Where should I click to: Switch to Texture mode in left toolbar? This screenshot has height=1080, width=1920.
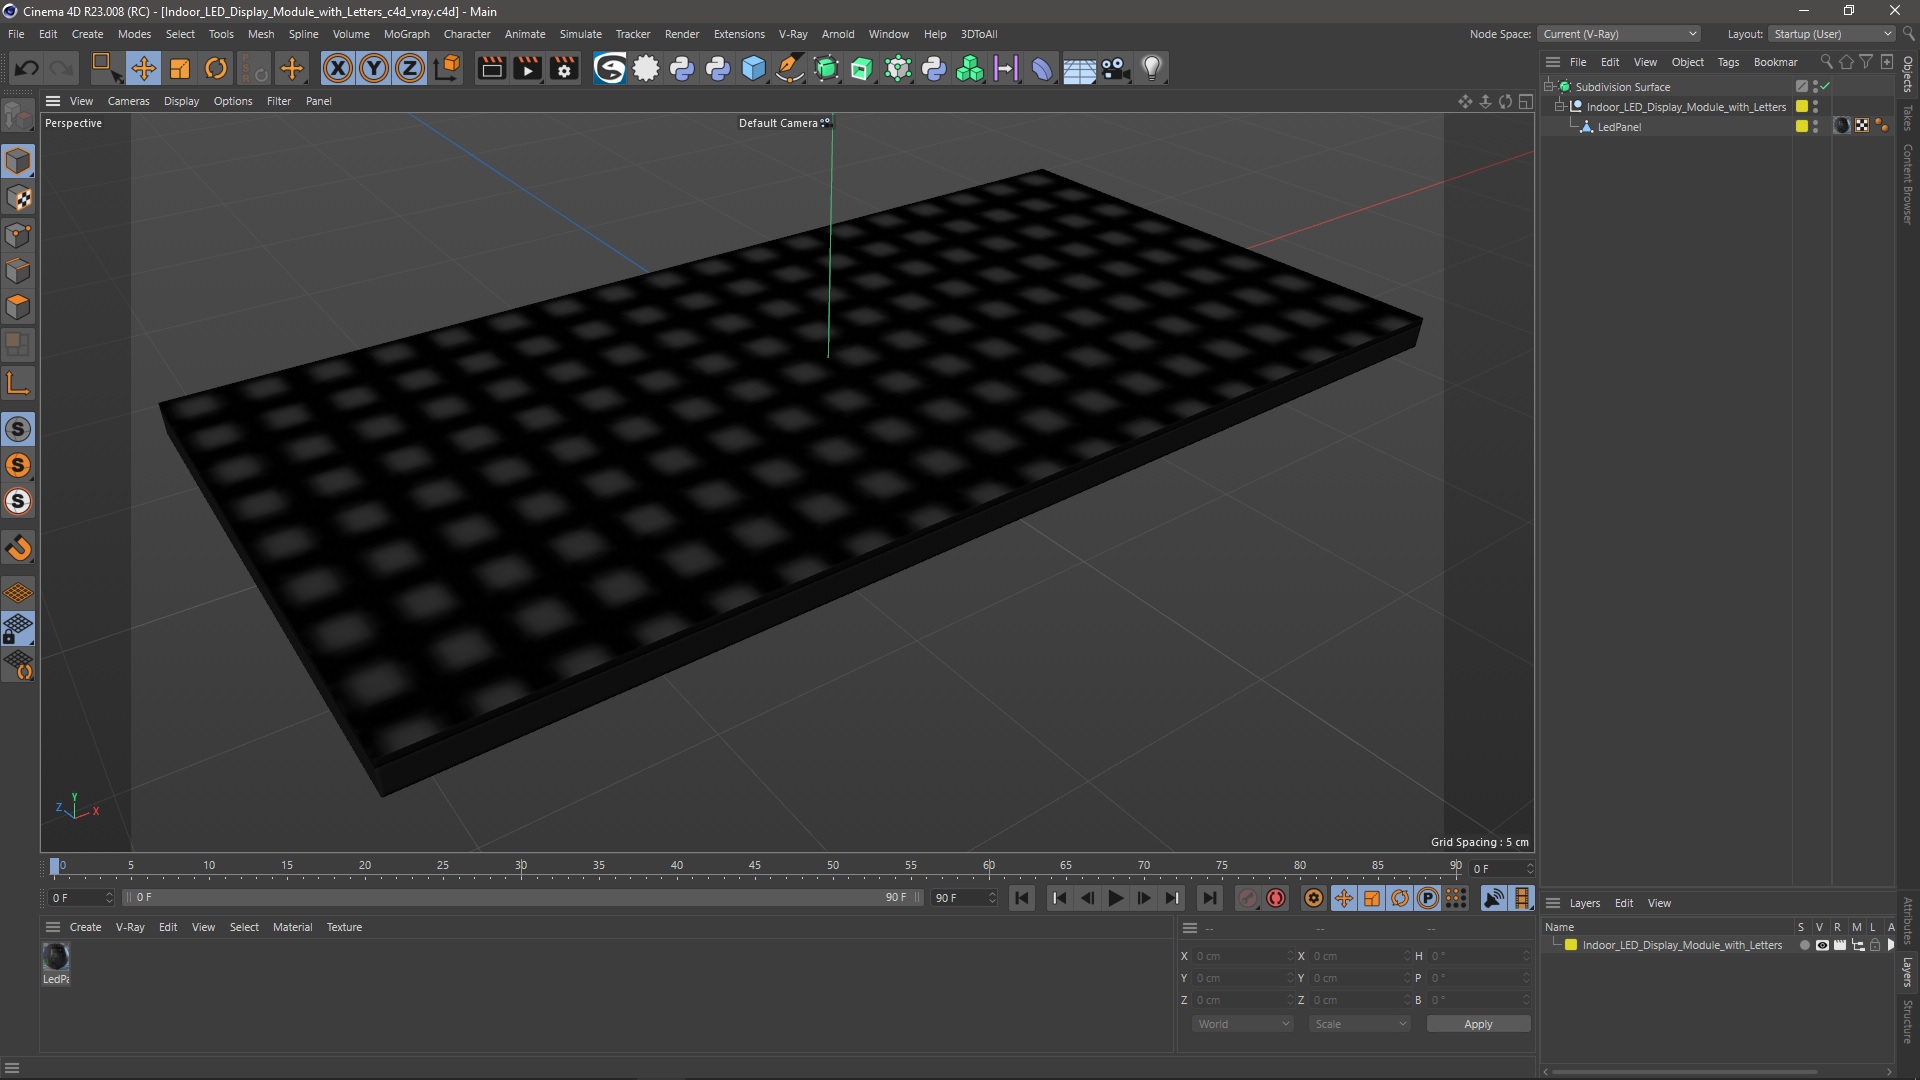coord(18,198)
